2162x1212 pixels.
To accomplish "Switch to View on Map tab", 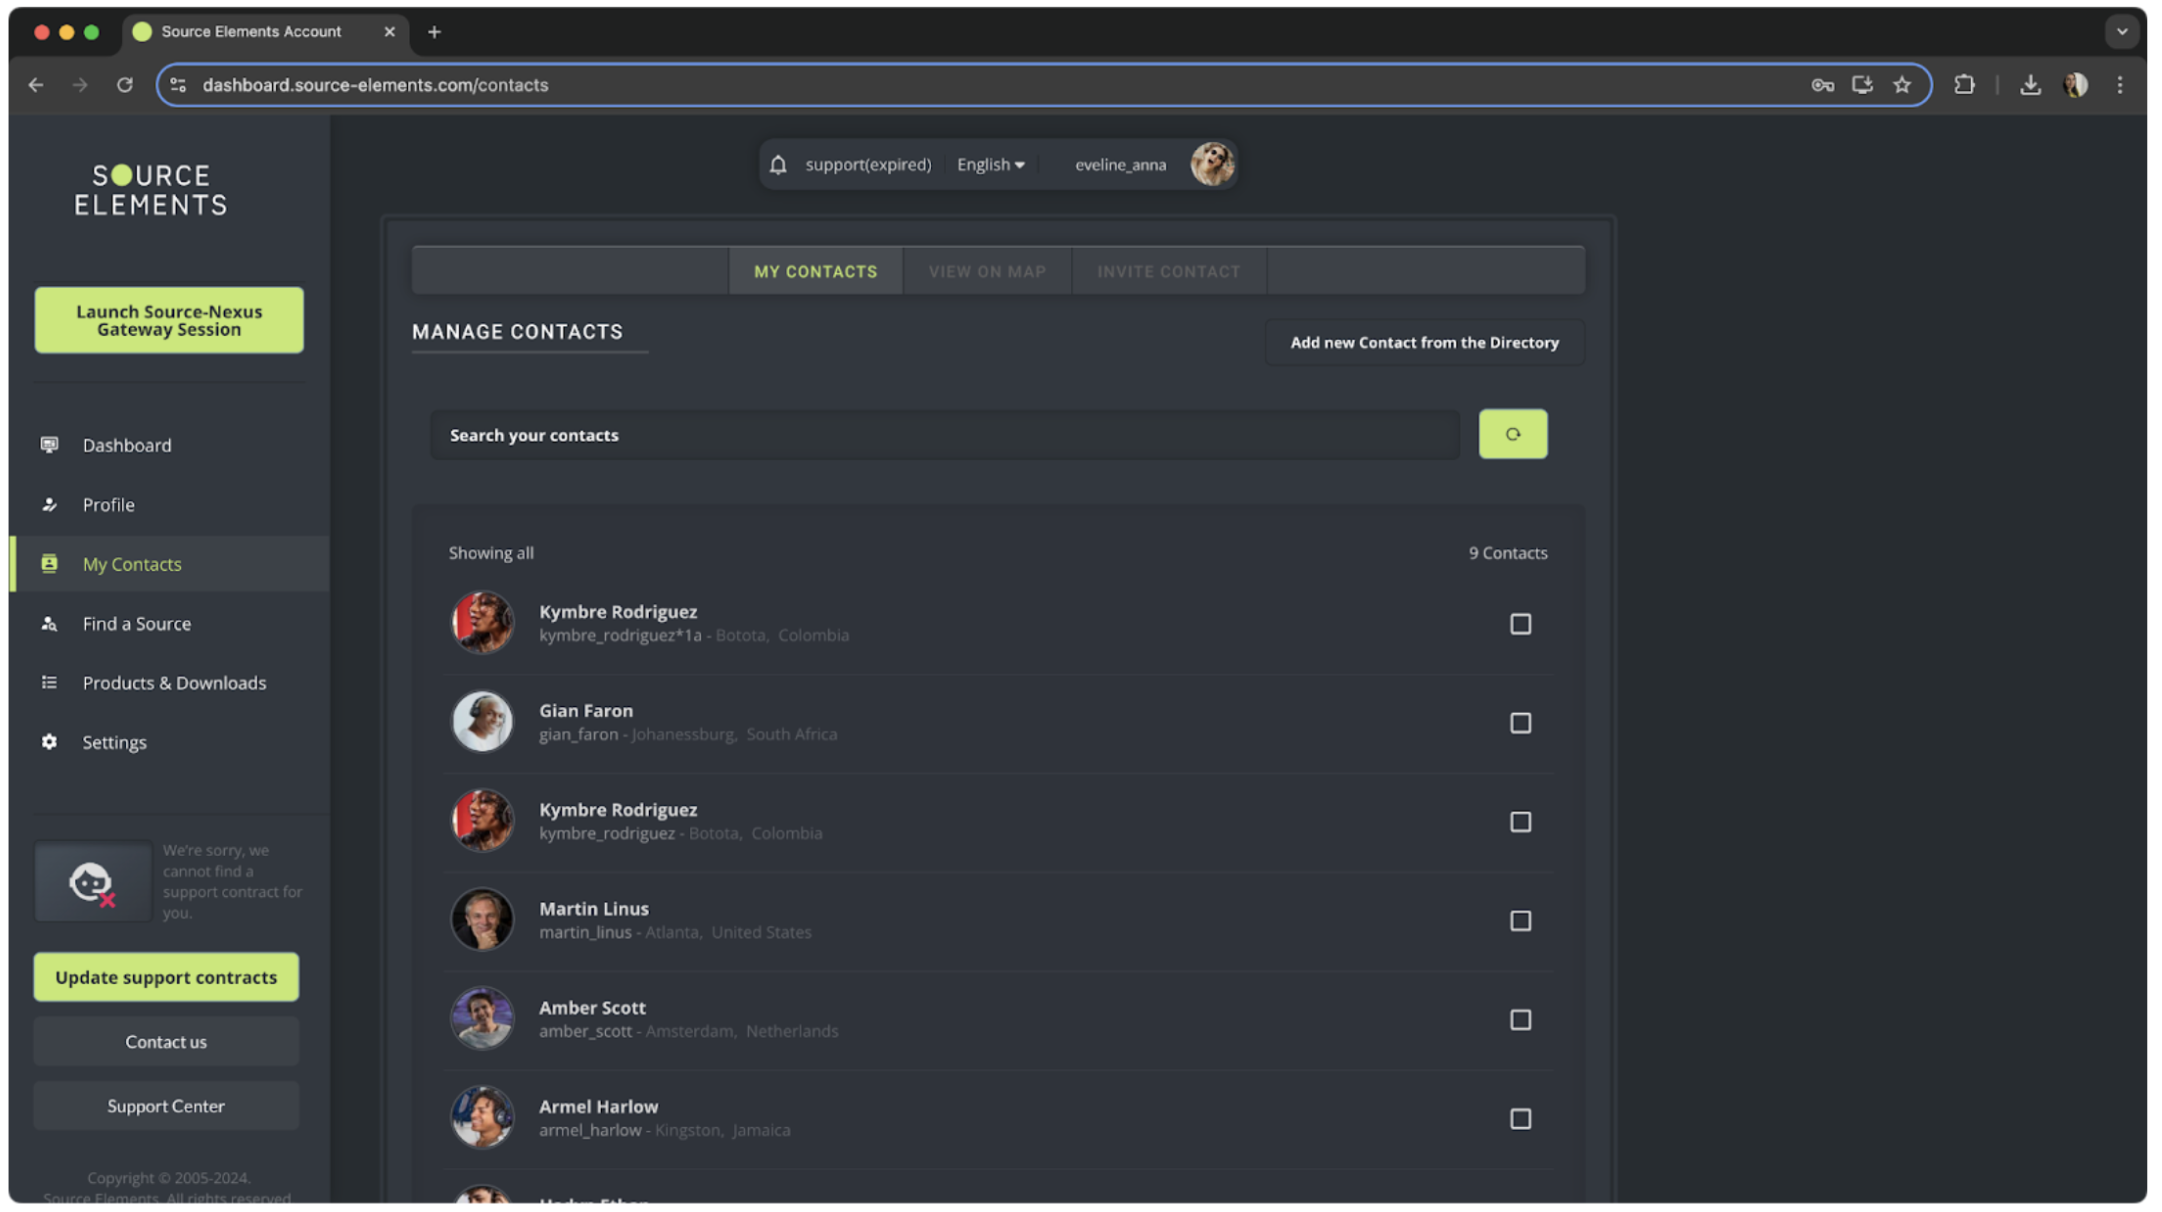I will click(x=986, y=272).
